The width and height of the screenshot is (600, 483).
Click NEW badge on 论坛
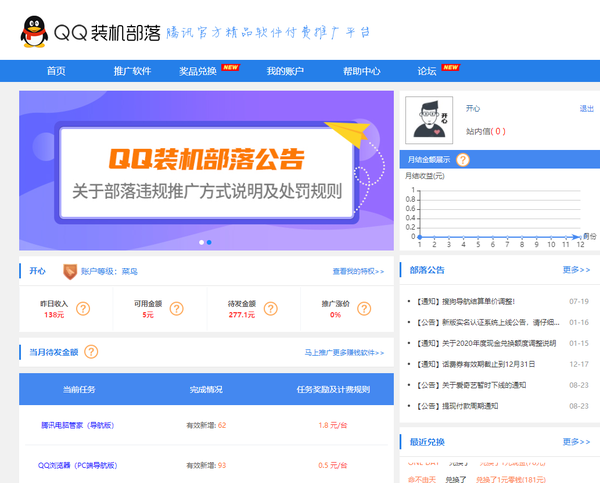tap(450, 67)
